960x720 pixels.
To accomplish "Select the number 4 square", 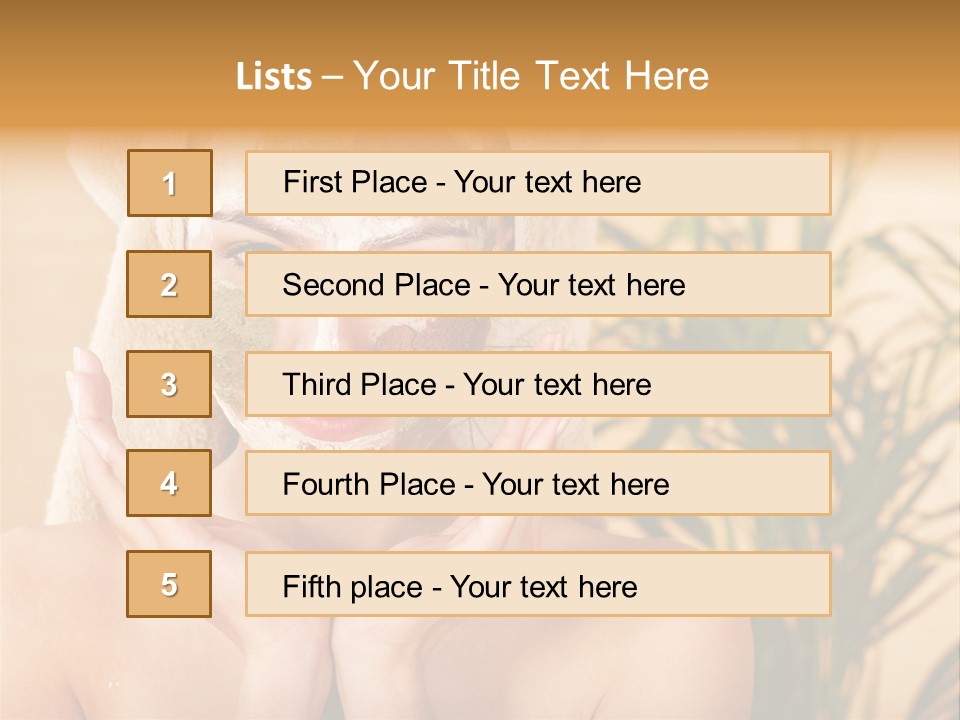I will 169,483.
